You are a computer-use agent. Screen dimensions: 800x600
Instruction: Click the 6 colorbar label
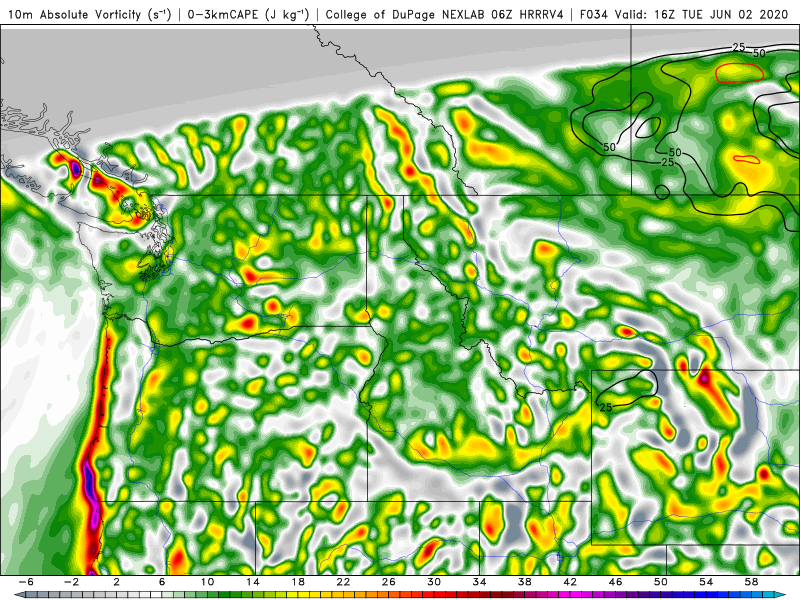(x=162, y=582)
